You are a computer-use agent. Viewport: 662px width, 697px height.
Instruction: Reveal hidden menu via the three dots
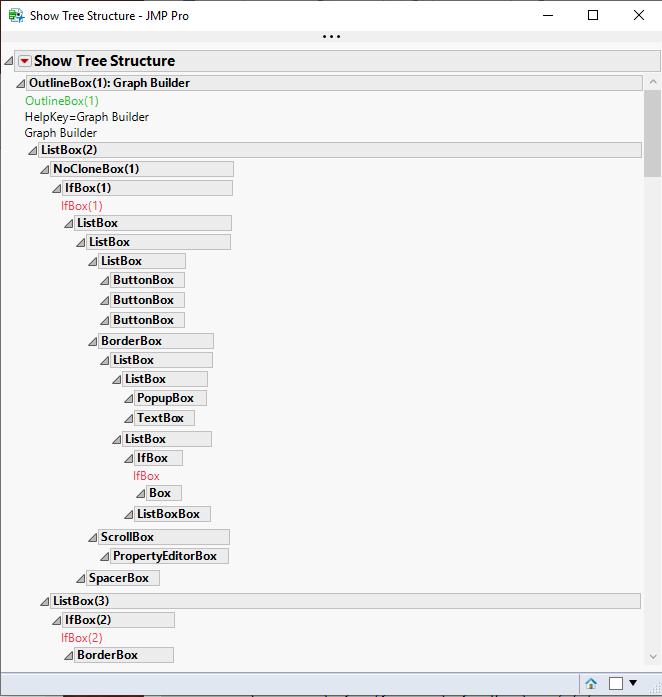[x=332, y=36]
